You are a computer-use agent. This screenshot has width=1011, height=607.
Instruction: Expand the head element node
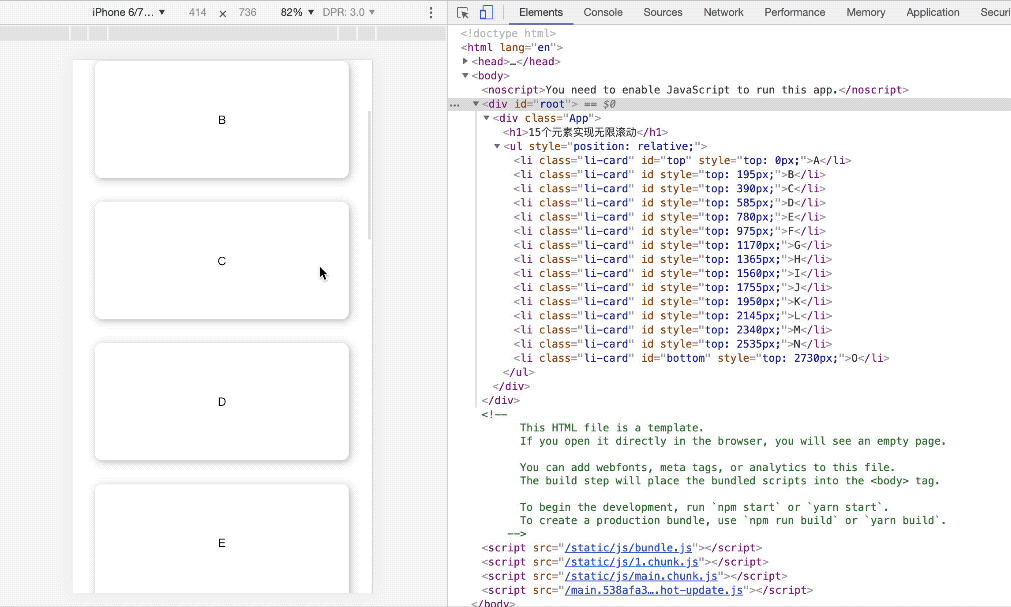tap(465, 61)
